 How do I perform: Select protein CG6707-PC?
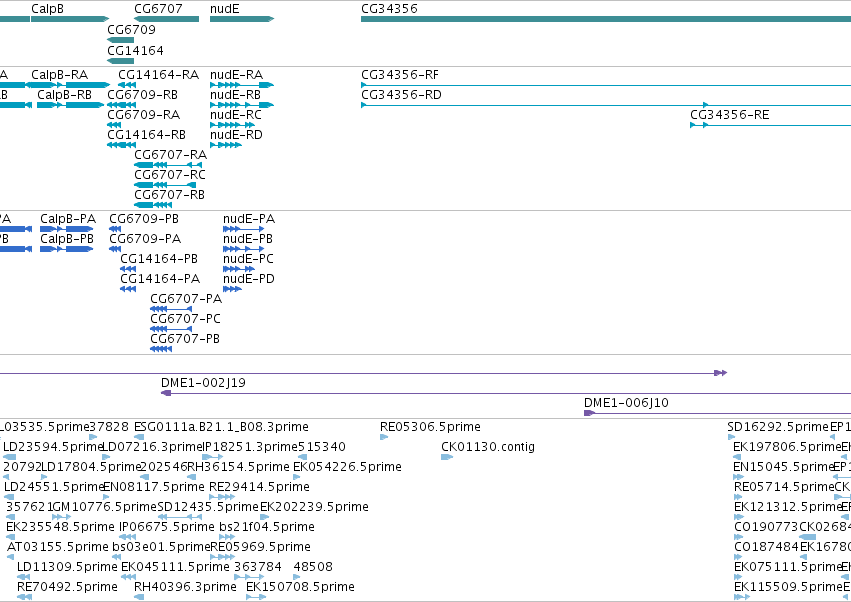click(186, 319)
